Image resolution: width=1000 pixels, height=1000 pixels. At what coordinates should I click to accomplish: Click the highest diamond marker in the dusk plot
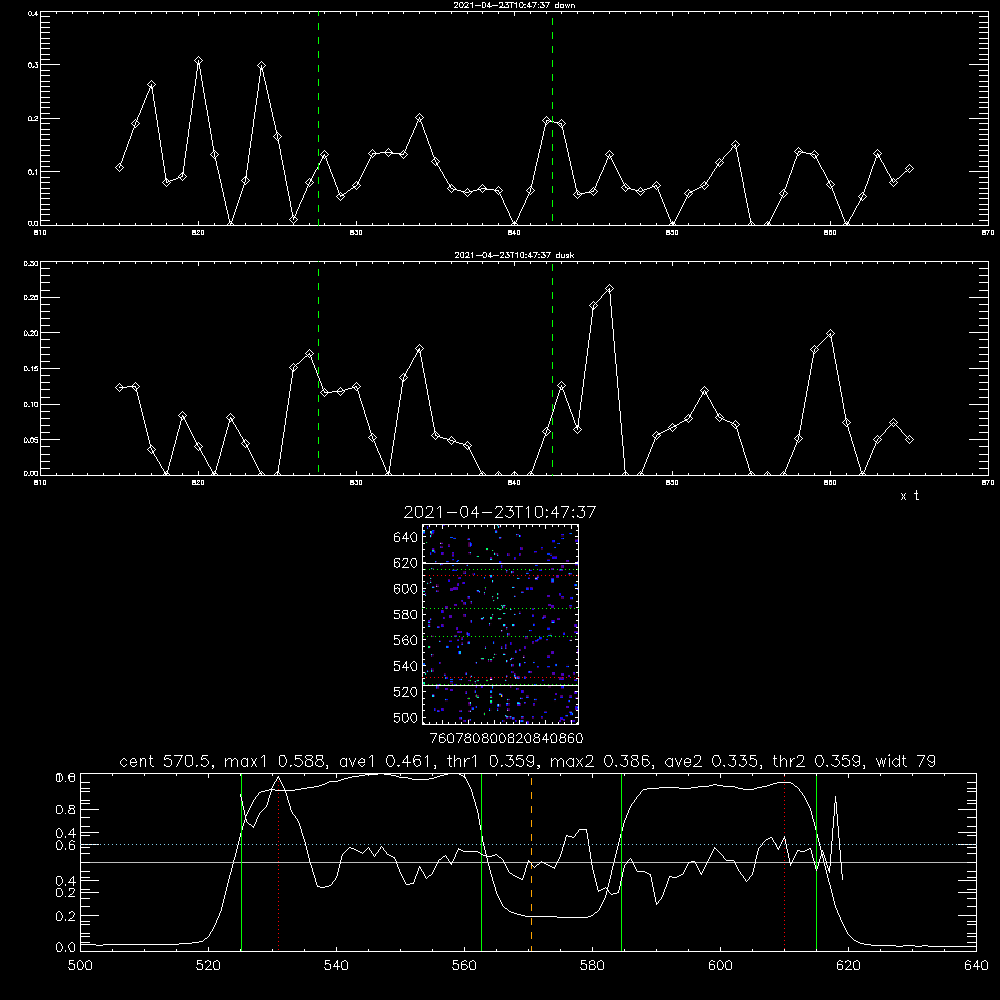[x=609, y=289]
